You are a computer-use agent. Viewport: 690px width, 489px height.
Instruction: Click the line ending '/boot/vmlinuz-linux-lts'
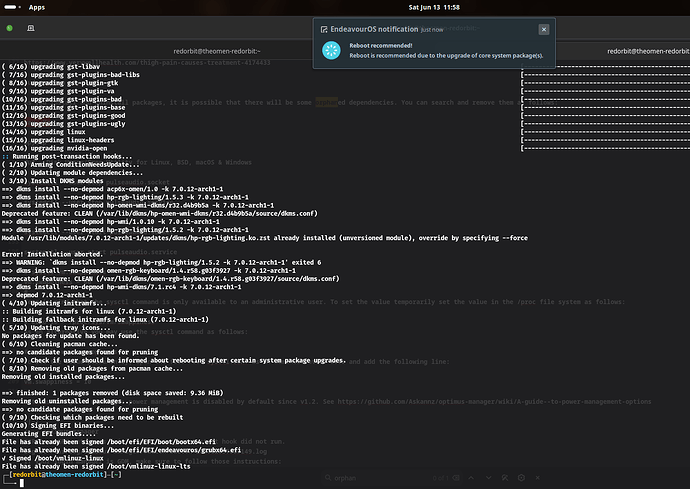point(96,467)
